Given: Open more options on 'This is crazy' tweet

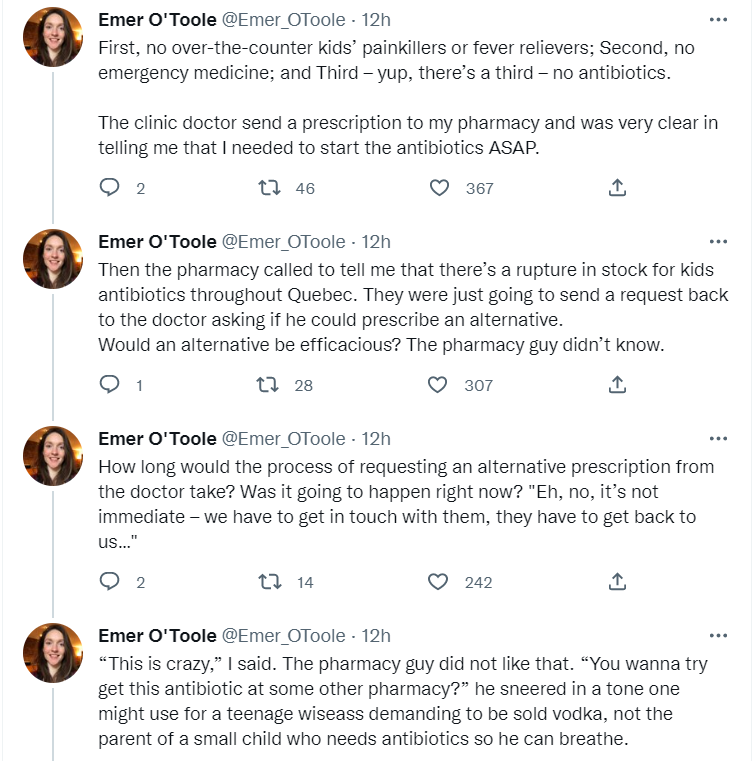Looking at the screenshot, I should [718, 635].
